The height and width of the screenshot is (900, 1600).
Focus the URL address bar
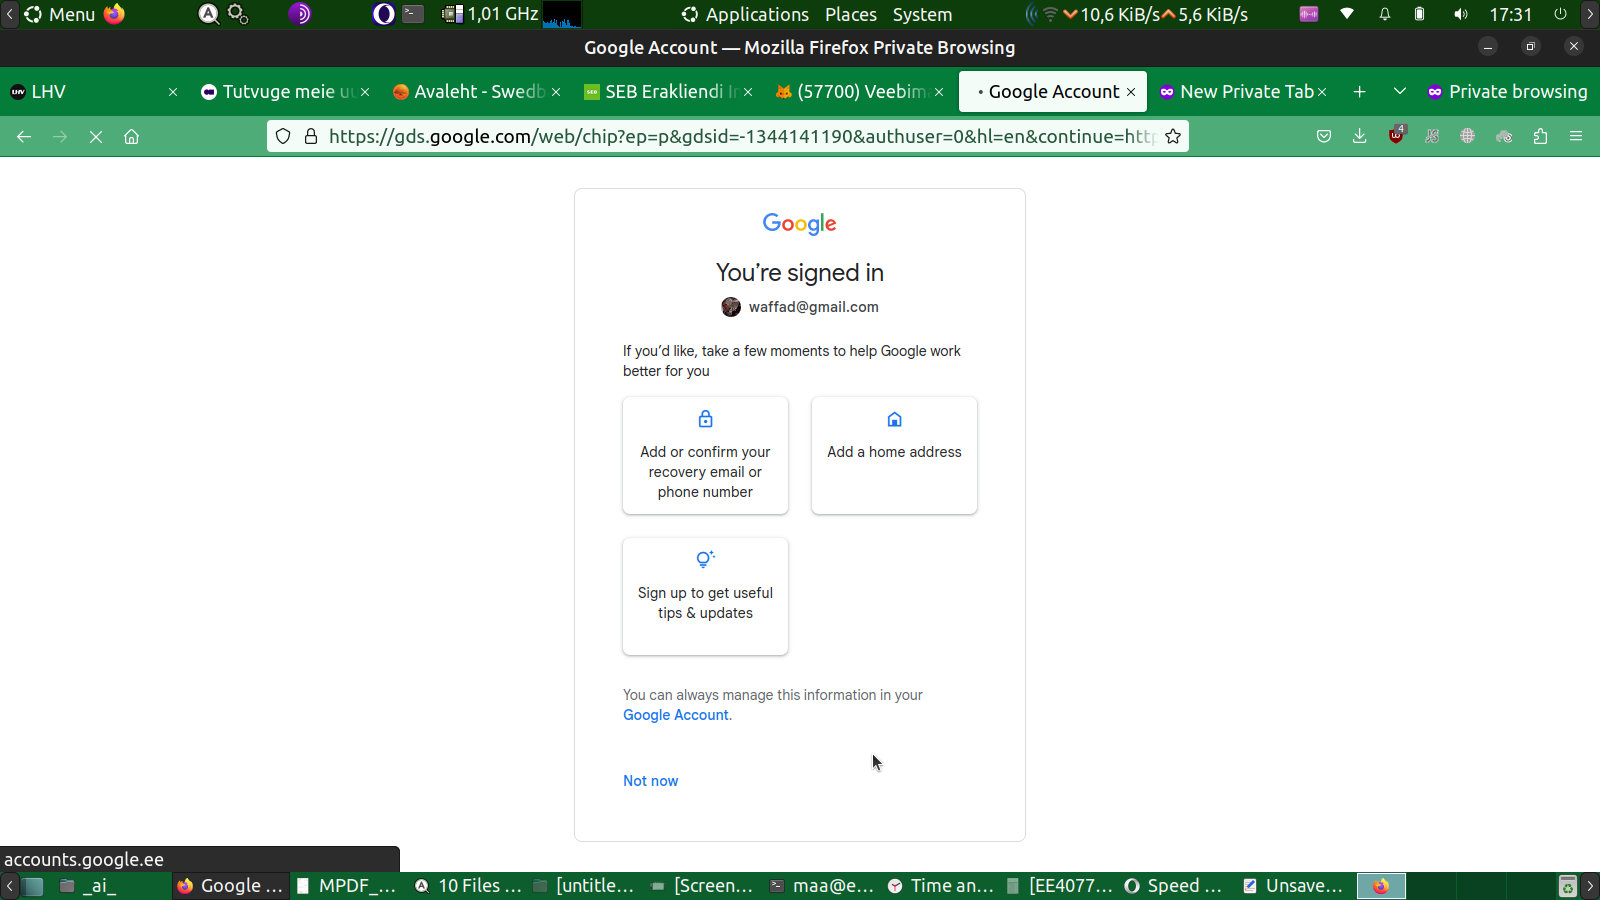pos(728,136)
